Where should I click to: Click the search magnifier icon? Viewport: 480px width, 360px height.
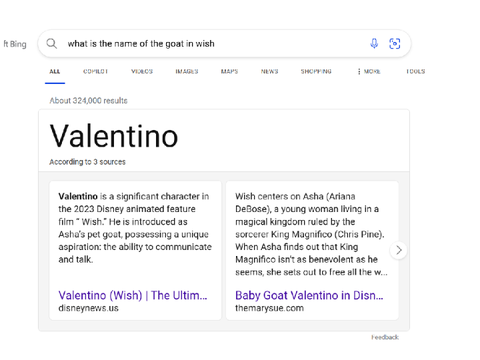coord(52,43)
